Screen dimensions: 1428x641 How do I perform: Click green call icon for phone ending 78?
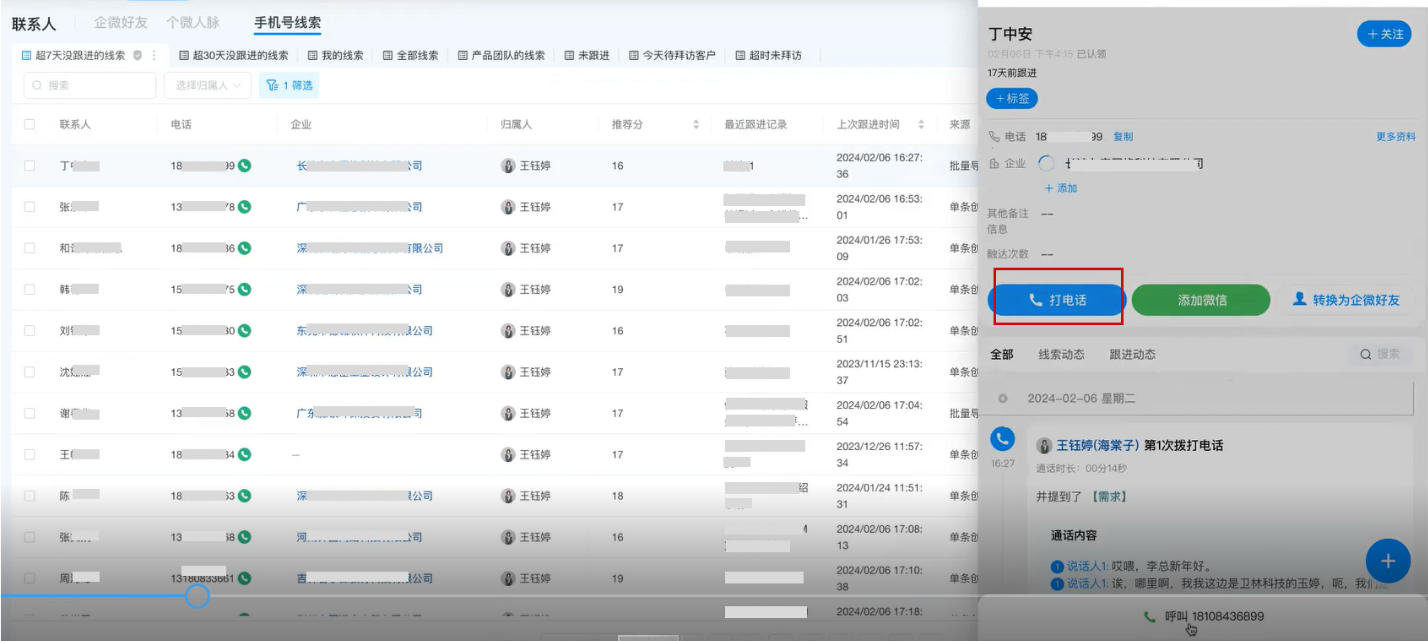point(244,207)
